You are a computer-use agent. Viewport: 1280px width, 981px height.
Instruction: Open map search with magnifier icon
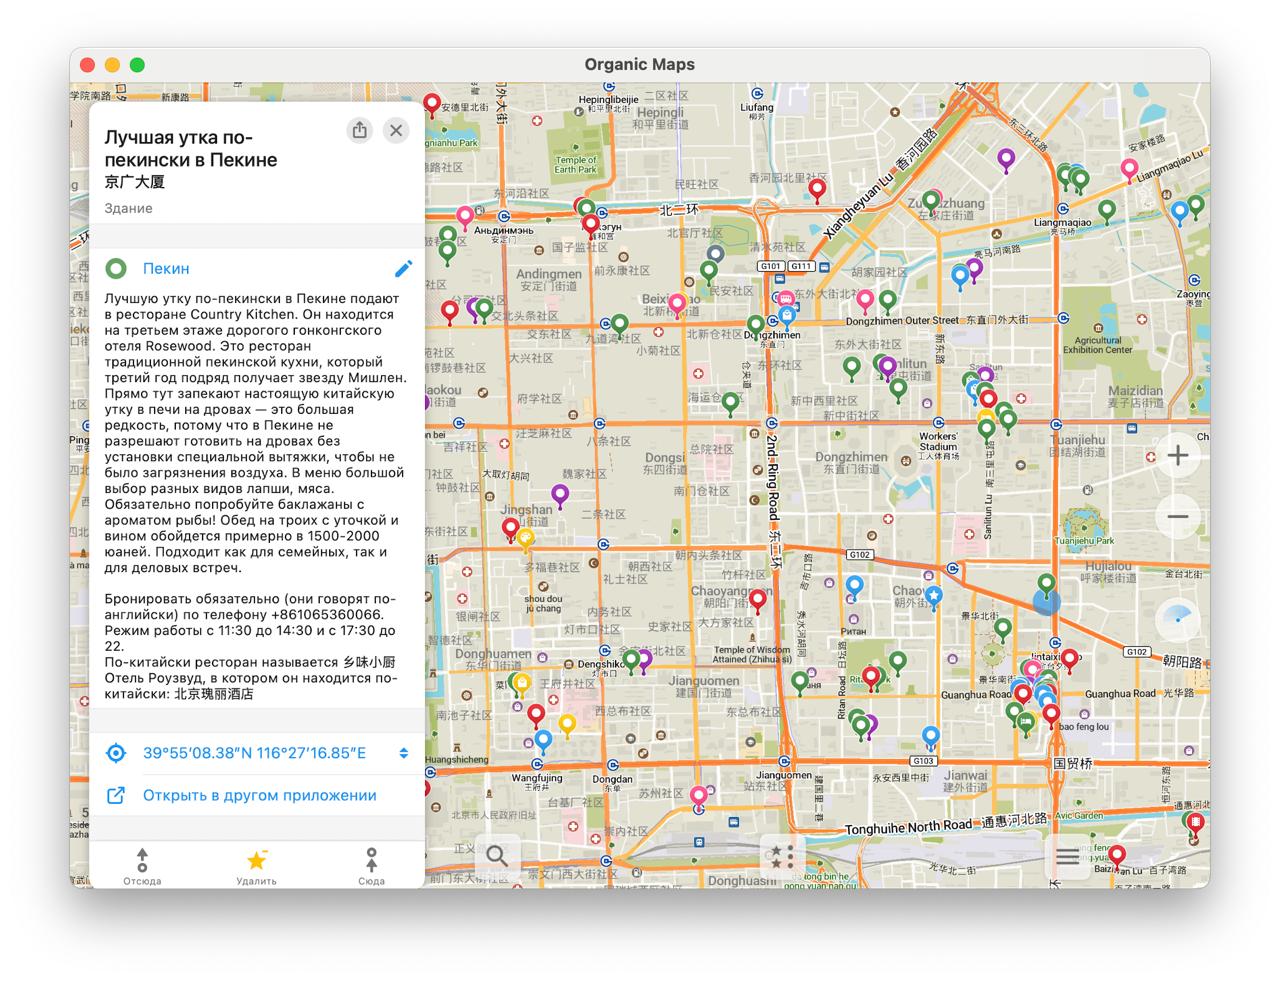point(497,856)
